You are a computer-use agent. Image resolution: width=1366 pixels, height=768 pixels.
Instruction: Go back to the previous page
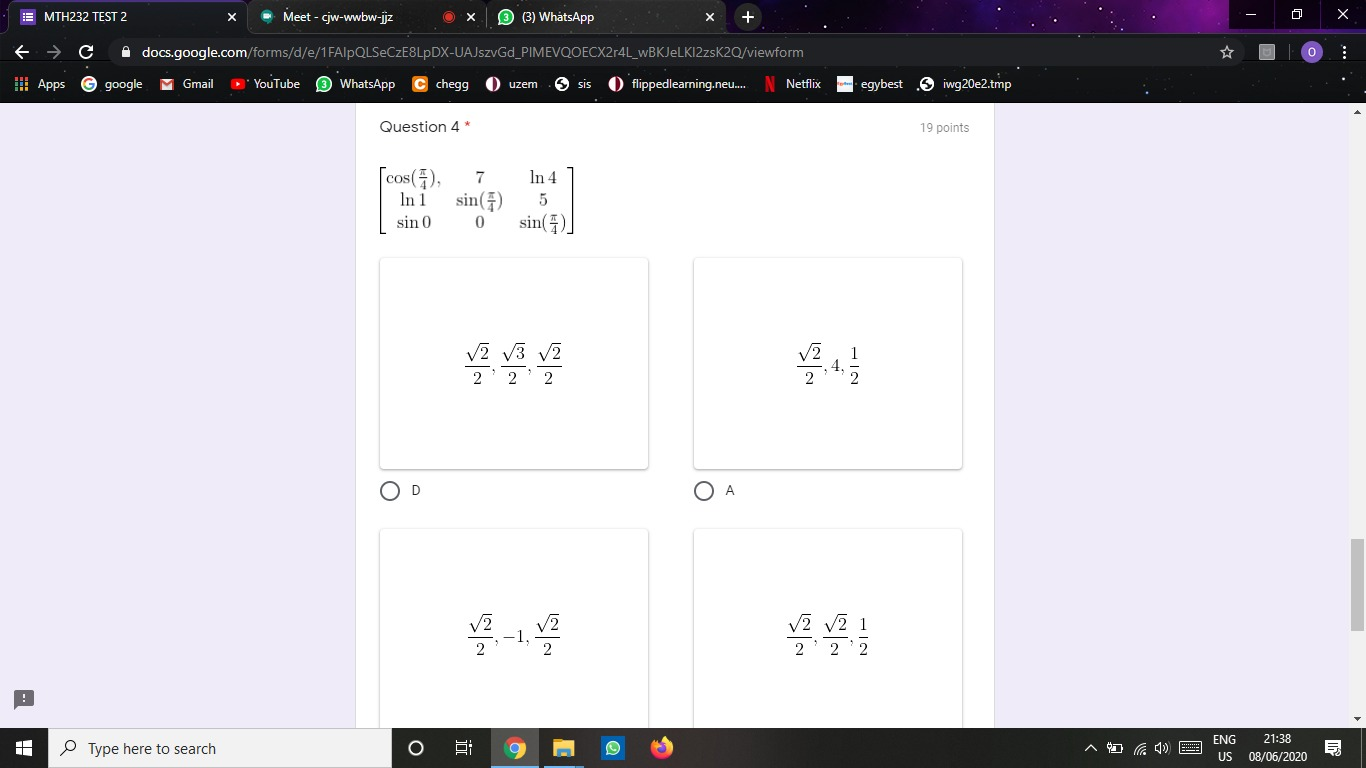pos(22,52)
